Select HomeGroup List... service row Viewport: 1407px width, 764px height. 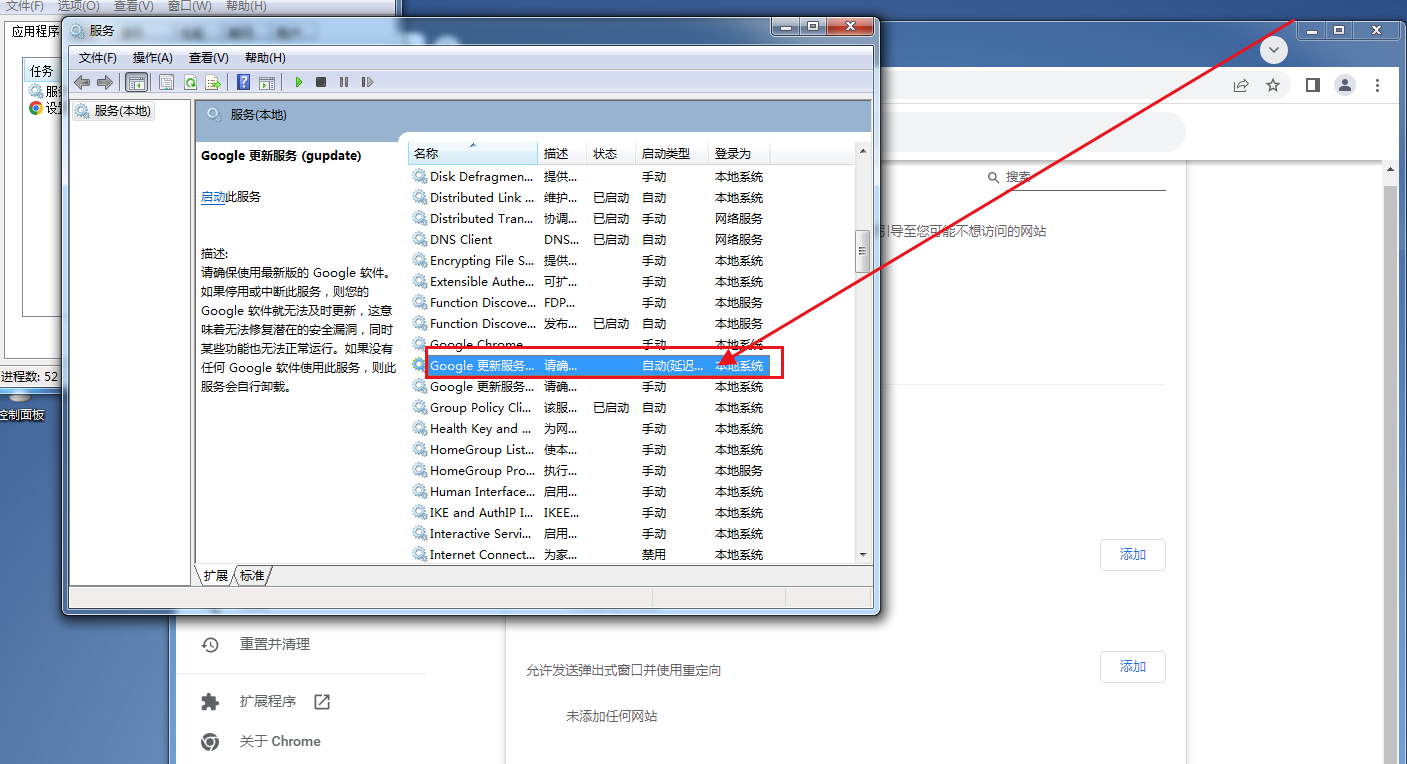click(590, 449)
